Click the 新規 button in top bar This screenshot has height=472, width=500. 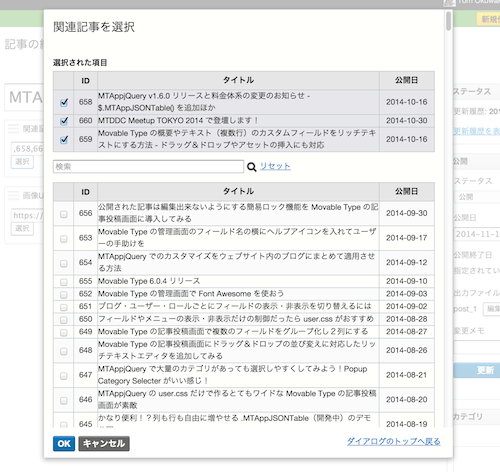coord(489,19)
